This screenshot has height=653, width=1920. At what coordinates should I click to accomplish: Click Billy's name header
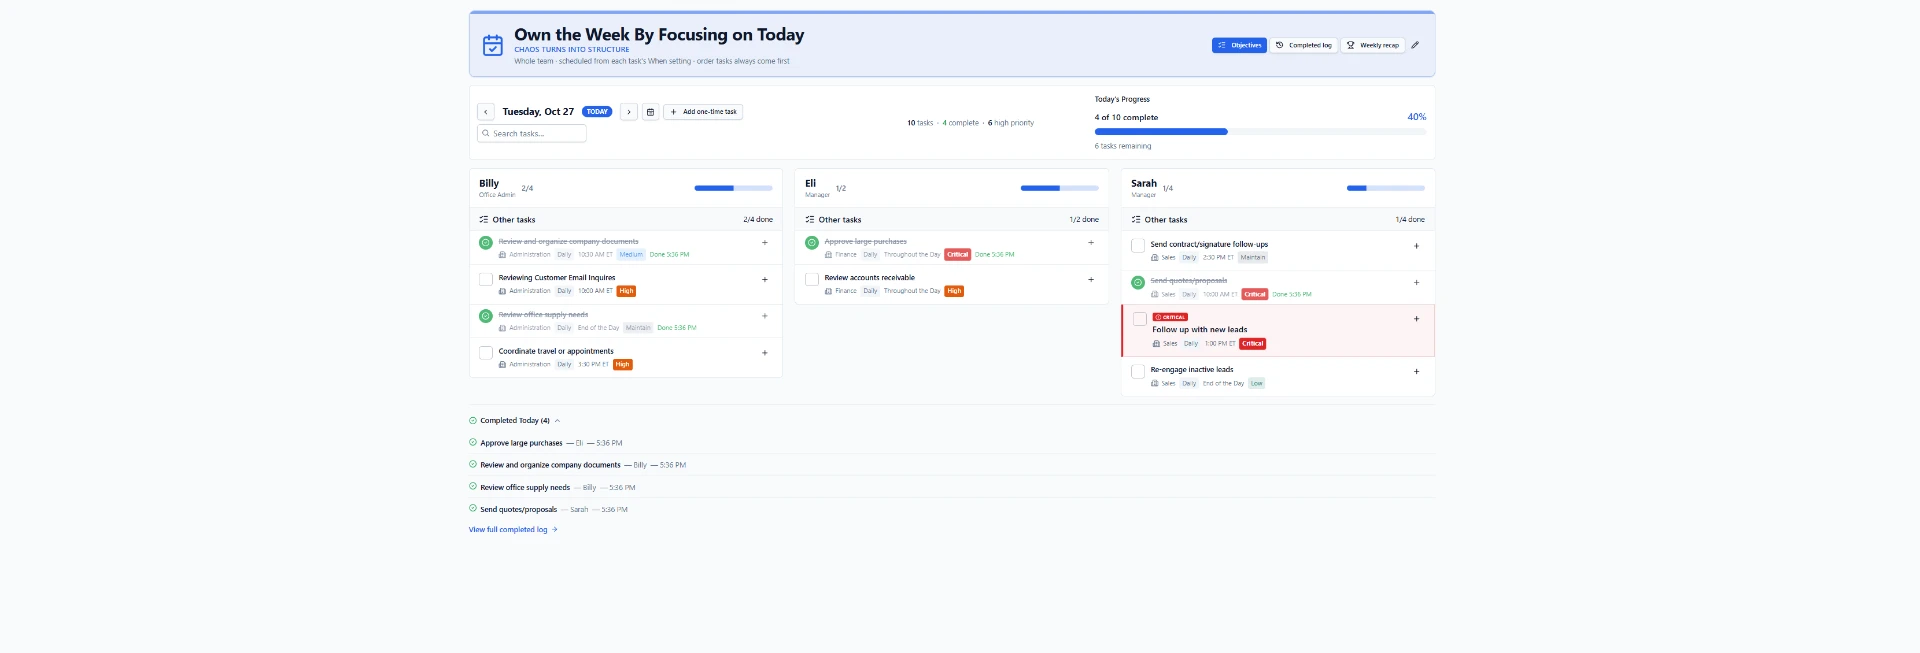click(489, 184)
